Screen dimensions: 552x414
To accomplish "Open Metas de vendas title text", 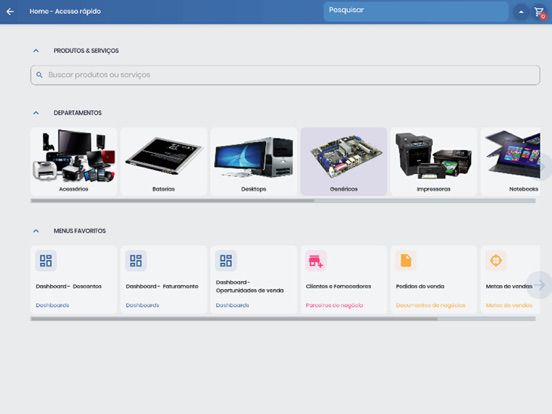I will 509,287.
